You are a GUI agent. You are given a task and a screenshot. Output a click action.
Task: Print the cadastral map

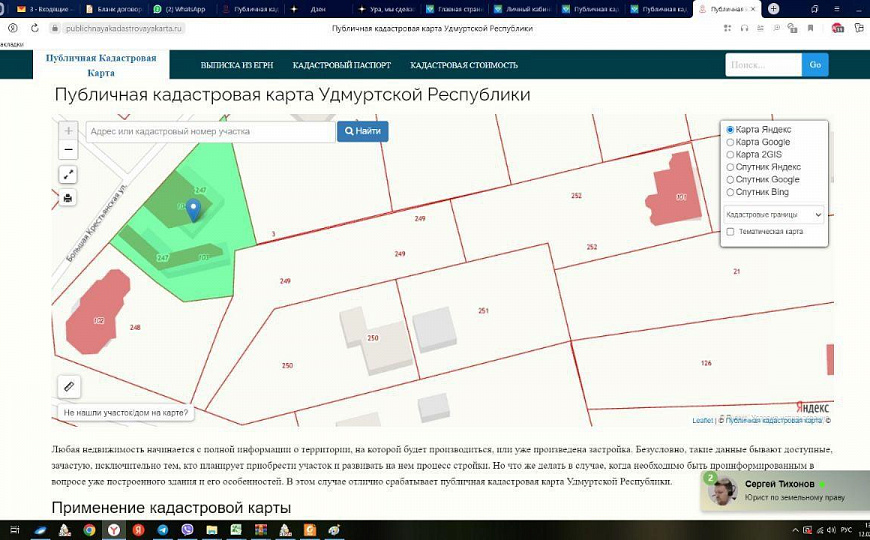click(x=68, y=198)
